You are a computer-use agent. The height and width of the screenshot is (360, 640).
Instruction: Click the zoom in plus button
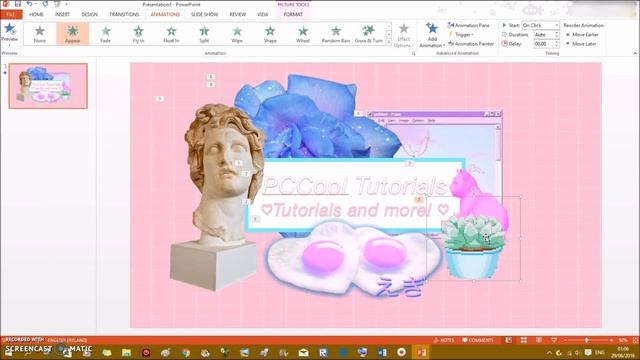point(611,340)
